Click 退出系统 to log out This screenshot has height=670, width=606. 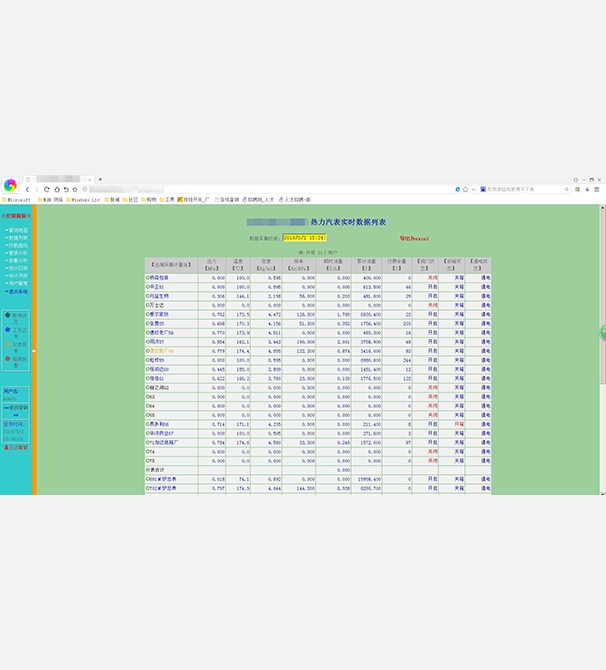[17, 291]
